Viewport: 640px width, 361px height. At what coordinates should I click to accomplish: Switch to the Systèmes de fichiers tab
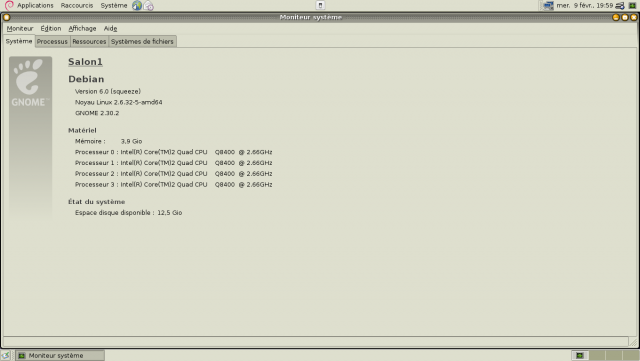pos(142,42)
